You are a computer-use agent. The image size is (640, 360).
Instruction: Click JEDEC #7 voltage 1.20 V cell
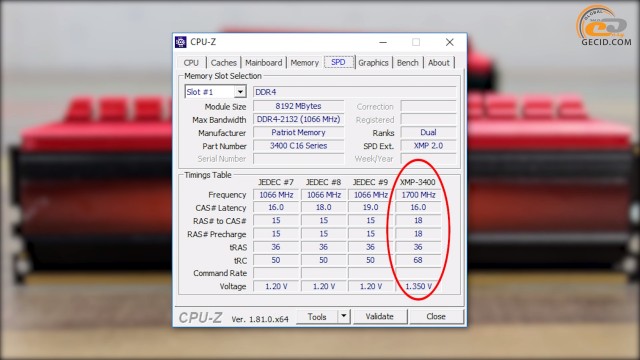(276, 287)
